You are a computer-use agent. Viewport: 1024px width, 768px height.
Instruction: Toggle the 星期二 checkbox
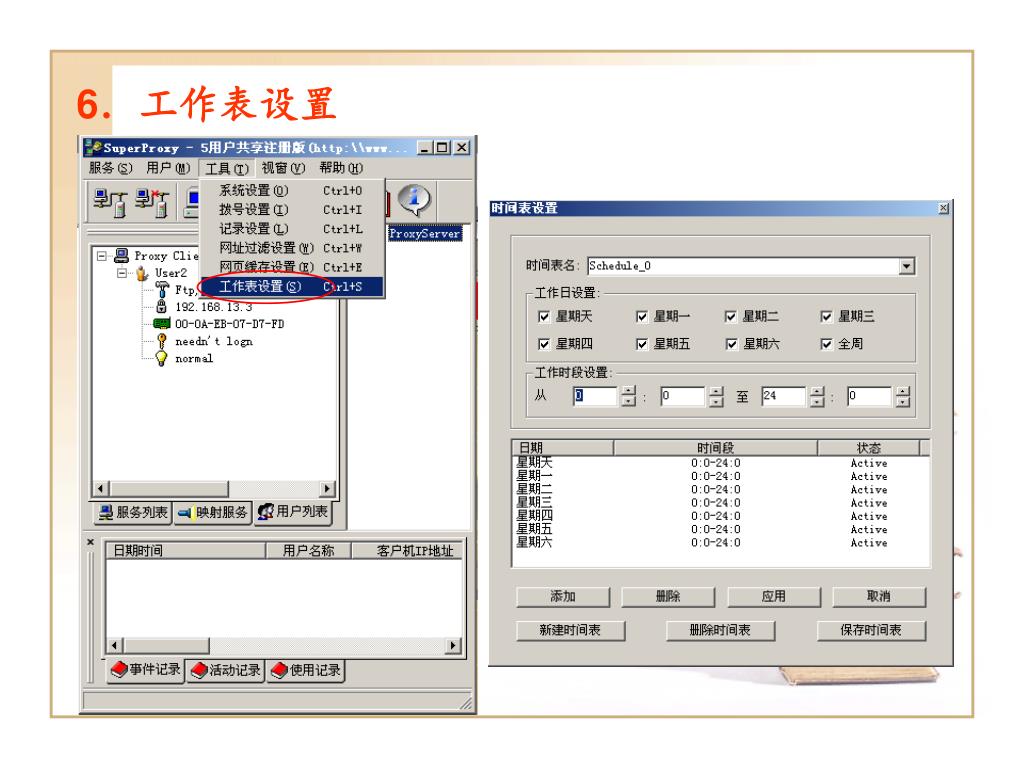point(731,317)
